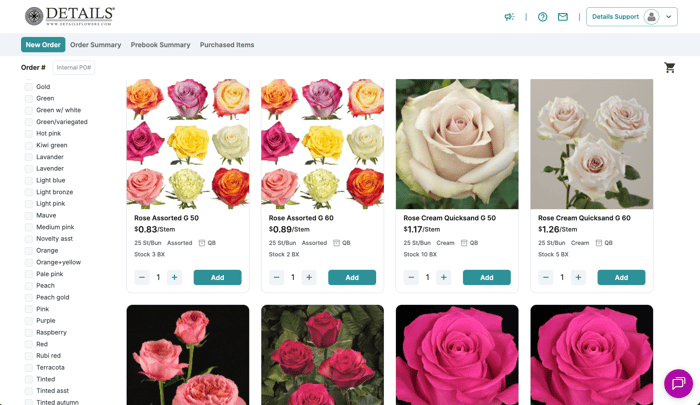Screen dimensions: 700x405
Task: Open the mail envelope icon
Action: [563, 17]
